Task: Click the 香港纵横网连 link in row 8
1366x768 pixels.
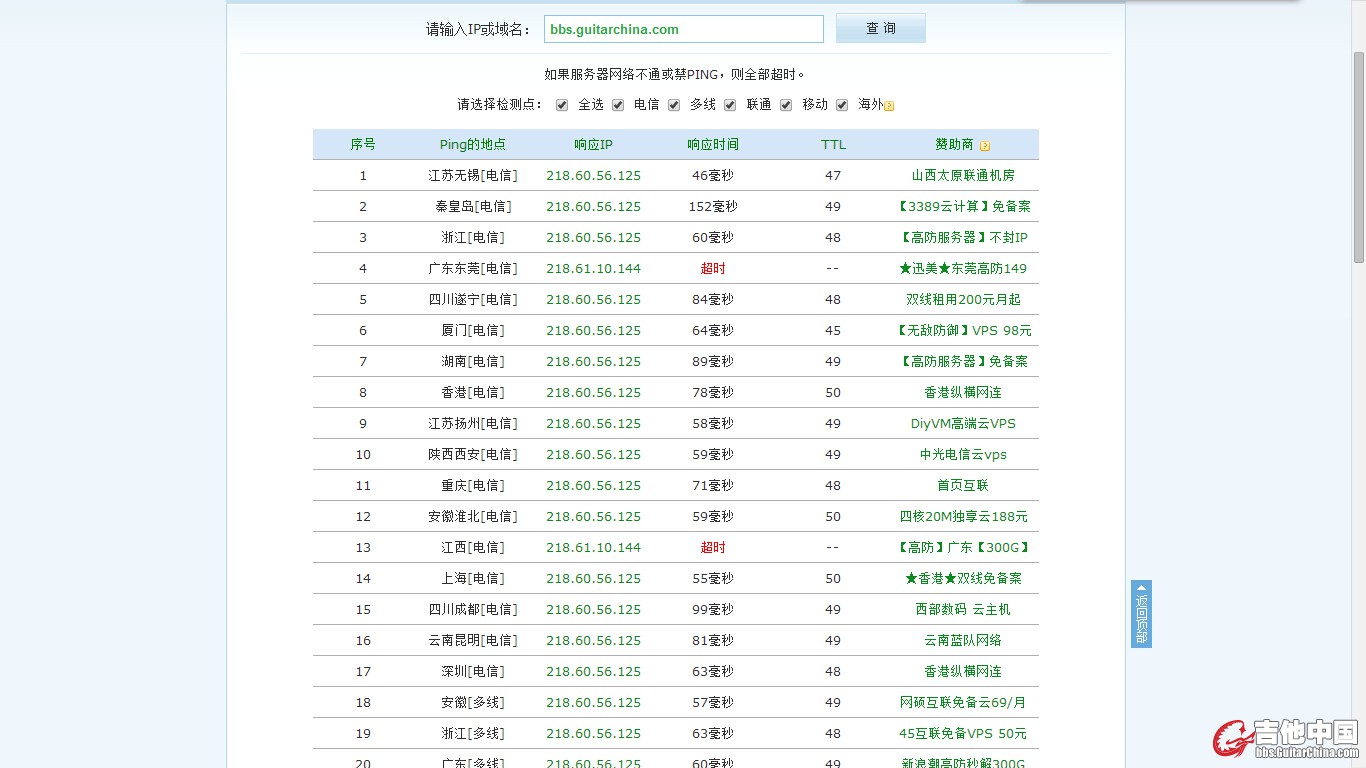Action: (x=963, y=392)
